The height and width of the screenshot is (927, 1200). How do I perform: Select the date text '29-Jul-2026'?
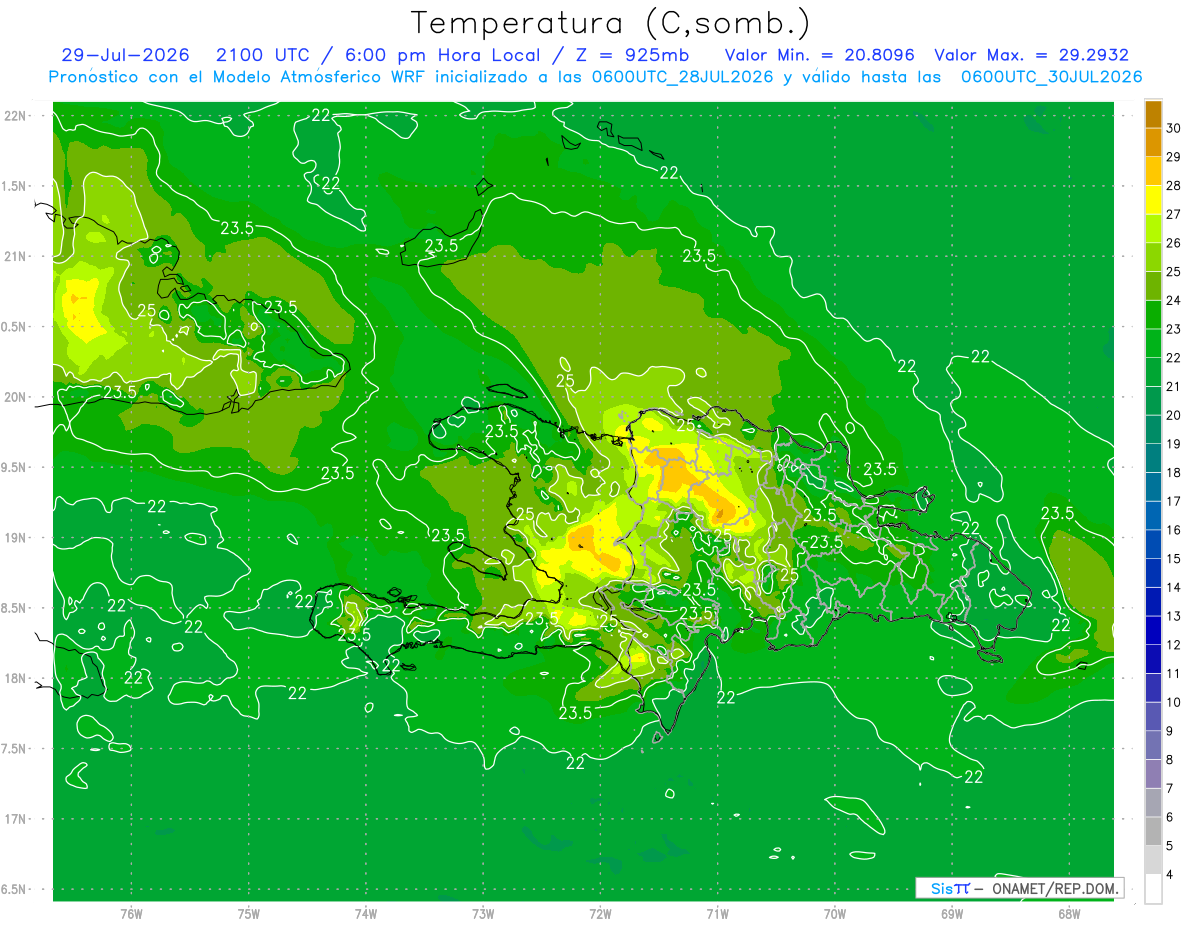126,55
